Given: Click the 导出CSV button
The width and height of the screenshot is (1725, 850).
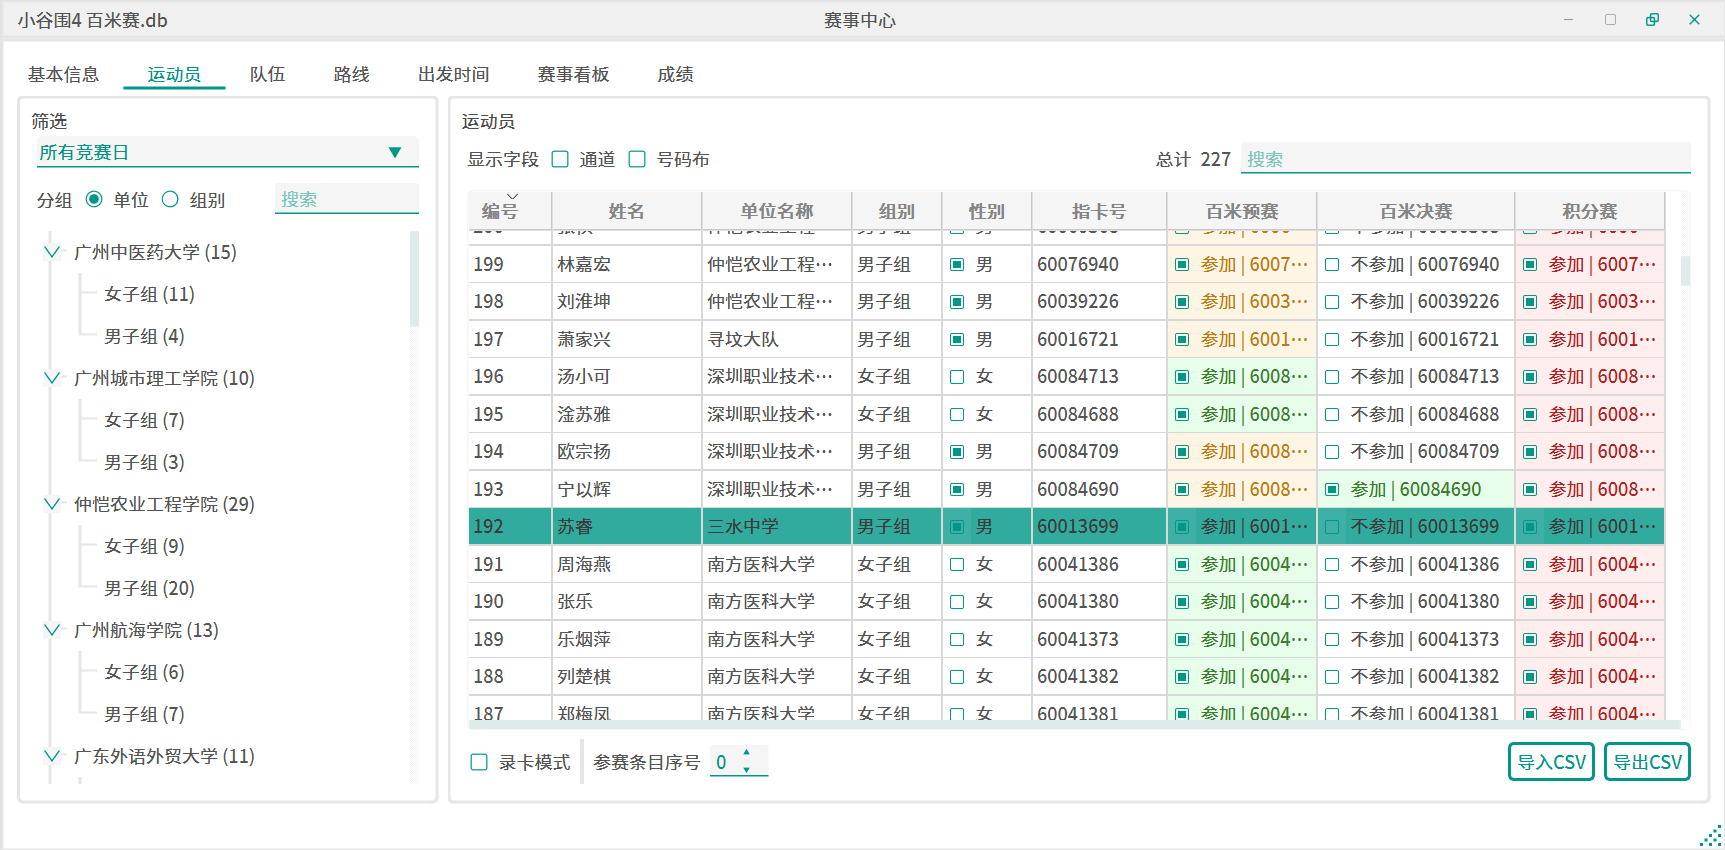Looking at the screenshot, I should 1647,762.
